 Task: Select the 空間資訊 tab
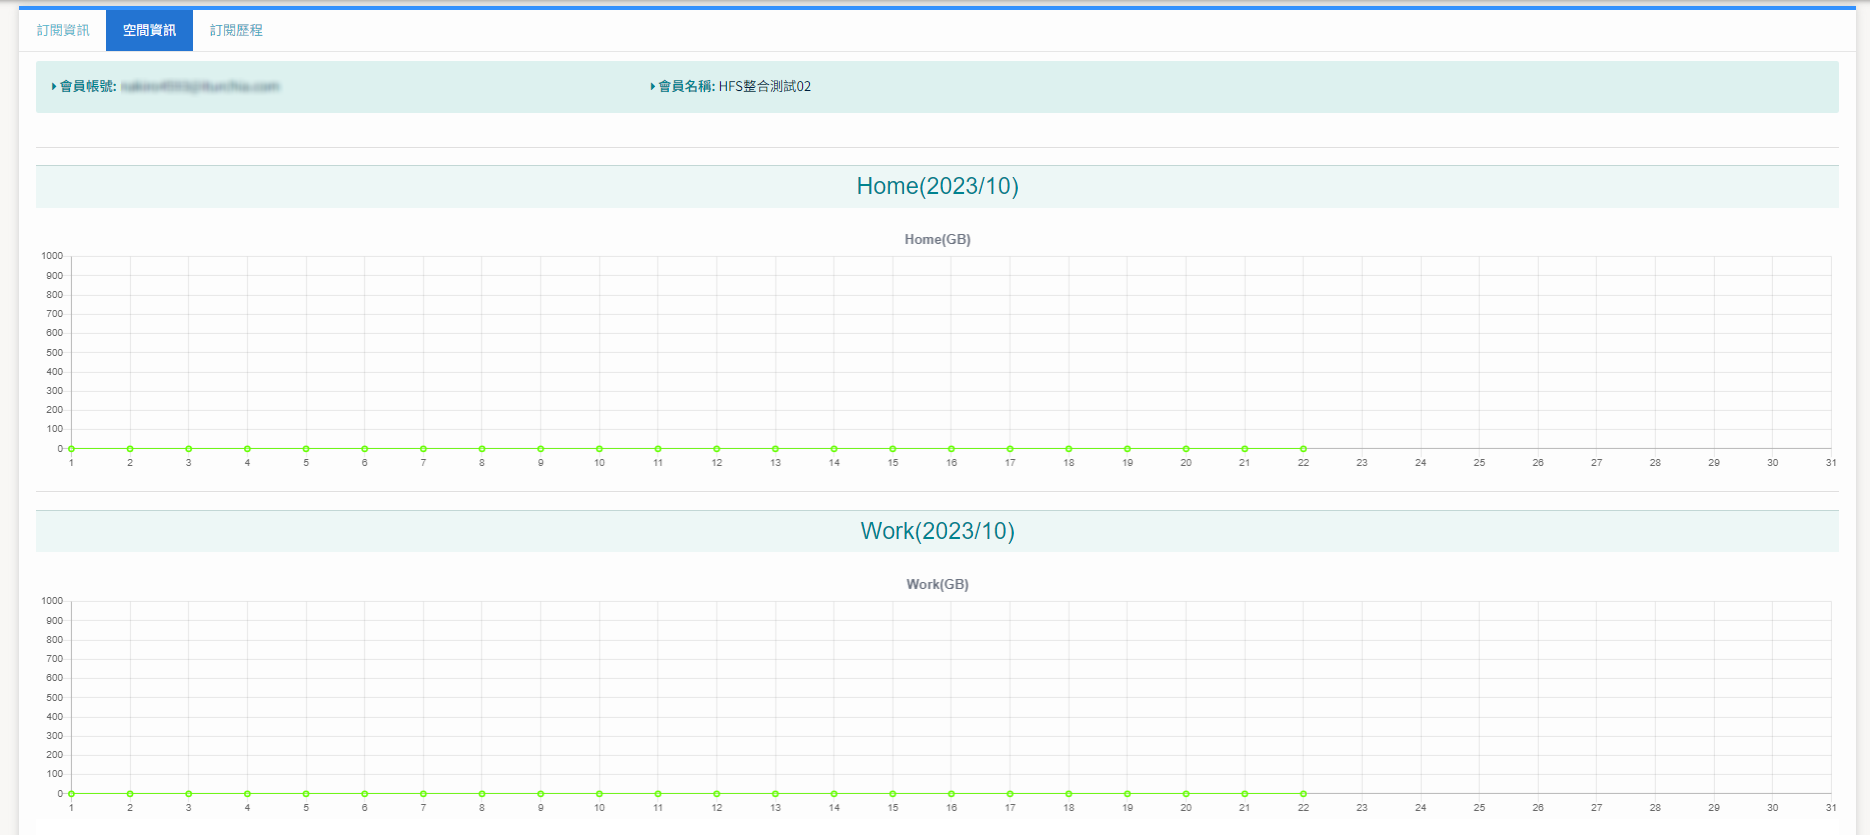[149, 30]
